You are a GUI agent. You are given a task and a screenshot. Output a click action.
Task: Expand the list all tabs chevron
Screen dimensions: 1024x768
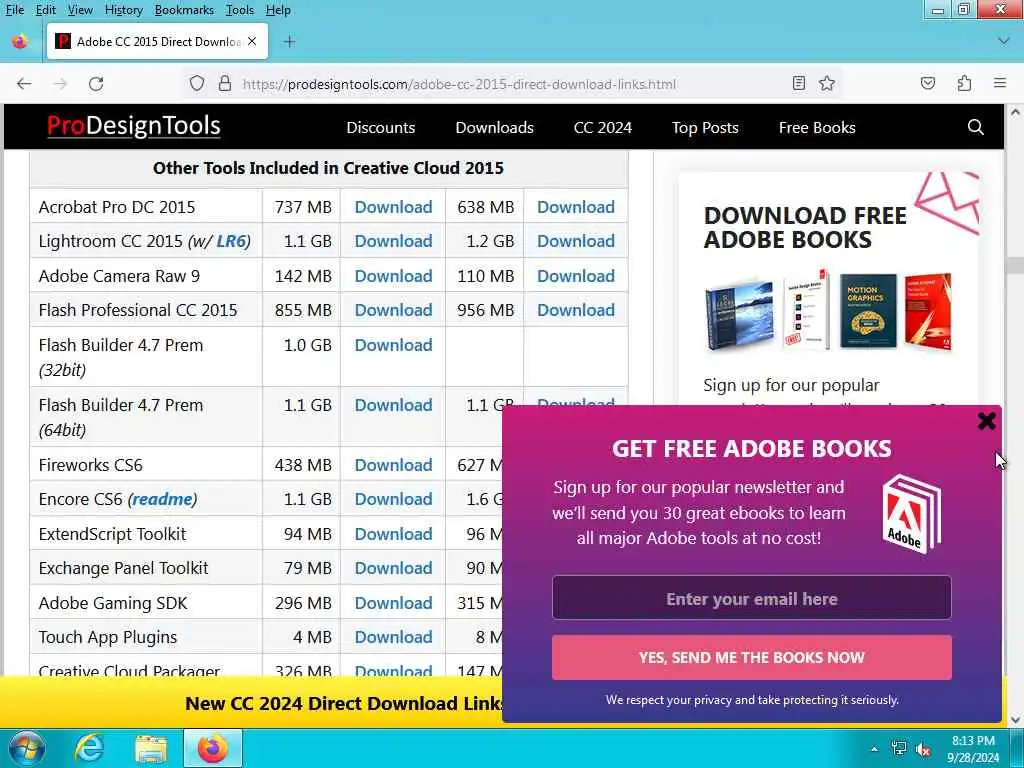pos(1004,41)
